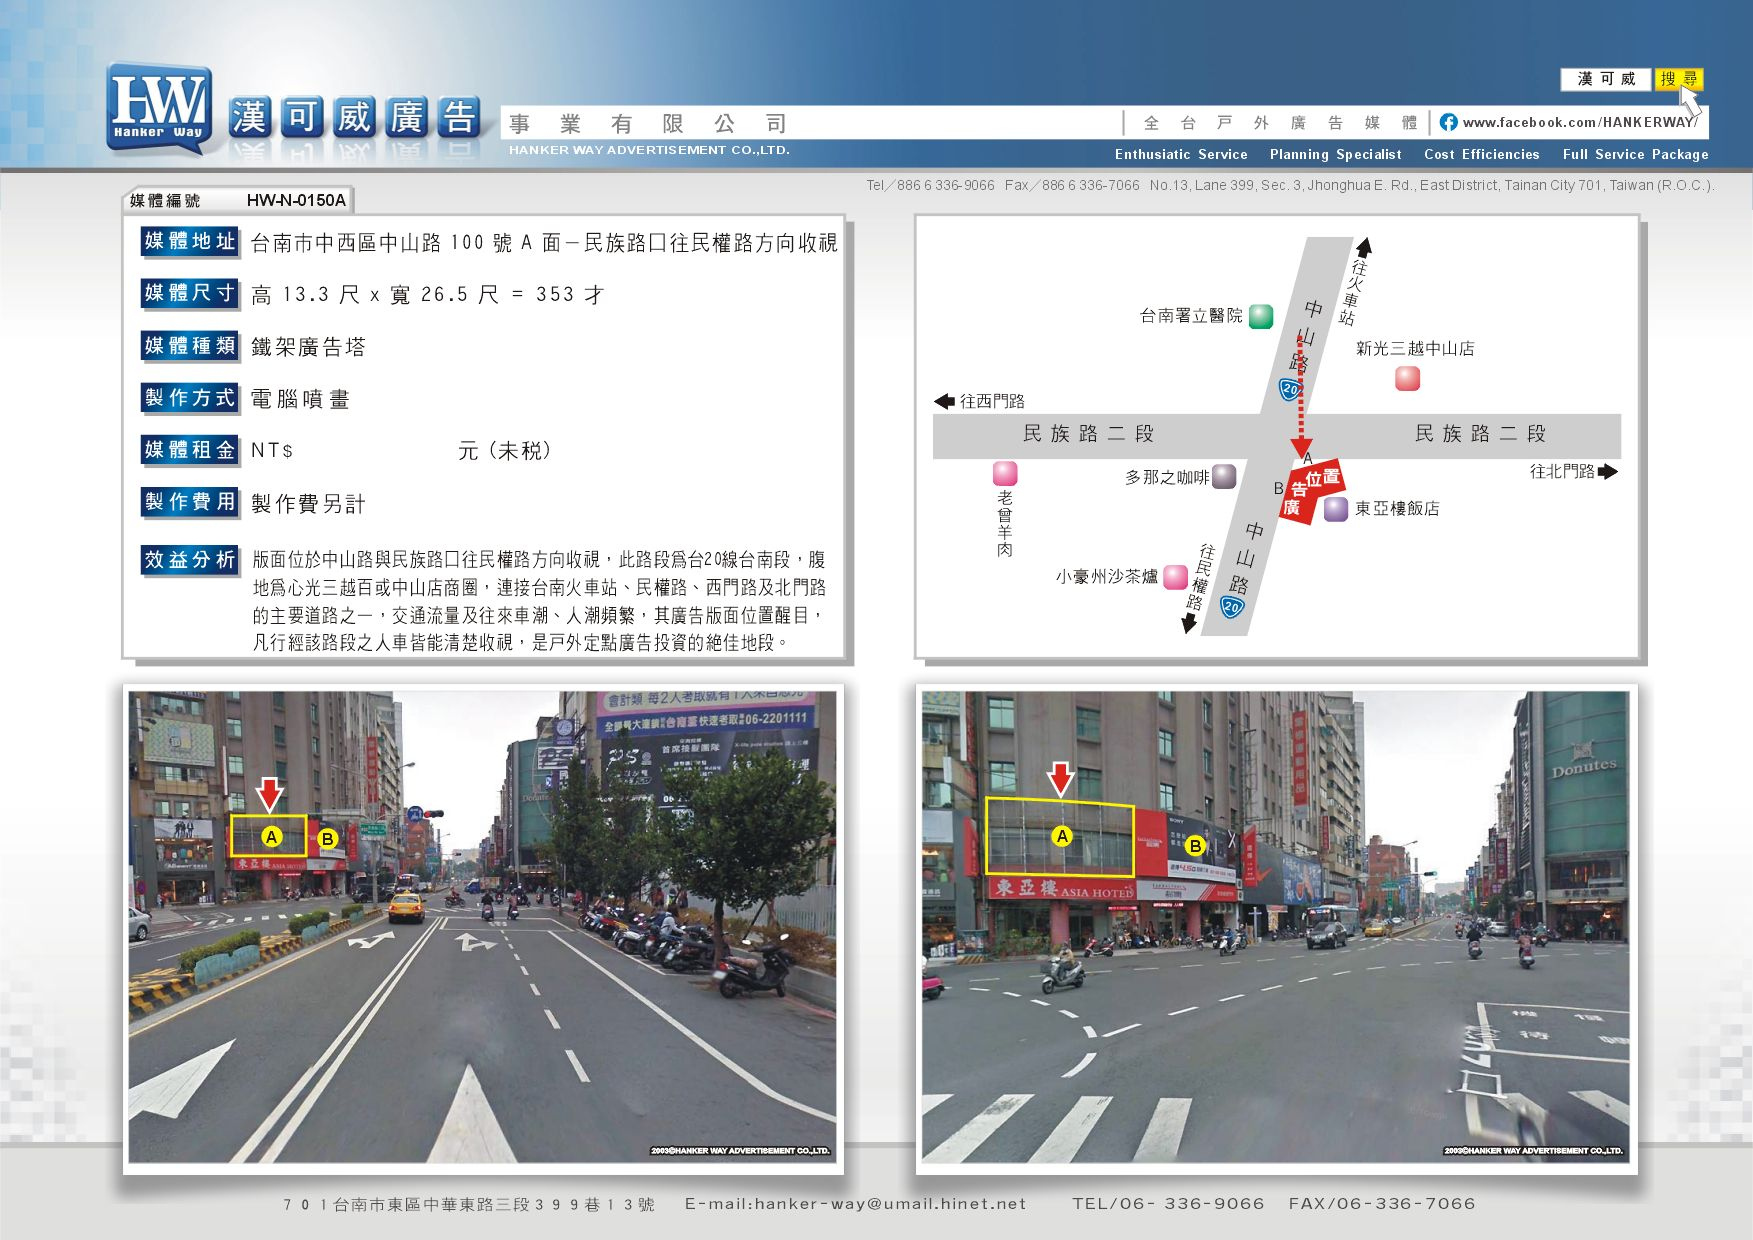
Task: Open www.facebook.com/HANKERWAY link
Action: pos(1580,122)
